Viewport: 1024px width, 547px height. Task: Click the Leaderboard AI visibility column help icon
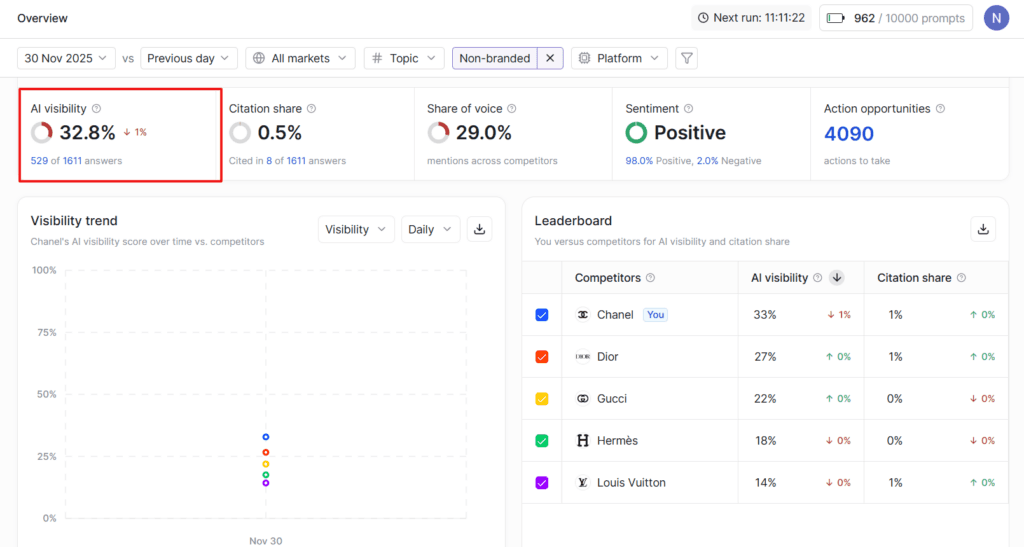818,277
